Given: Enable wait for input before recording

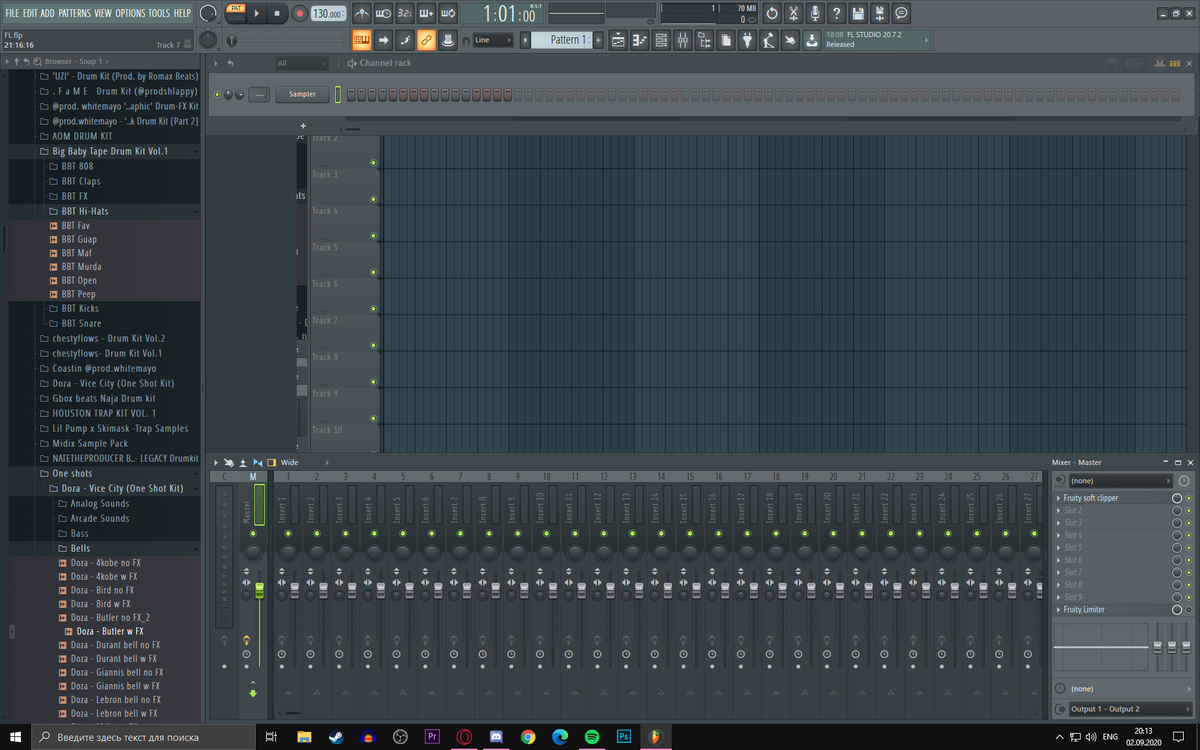Looking at the screenshot, I should [x=383, y=13].
